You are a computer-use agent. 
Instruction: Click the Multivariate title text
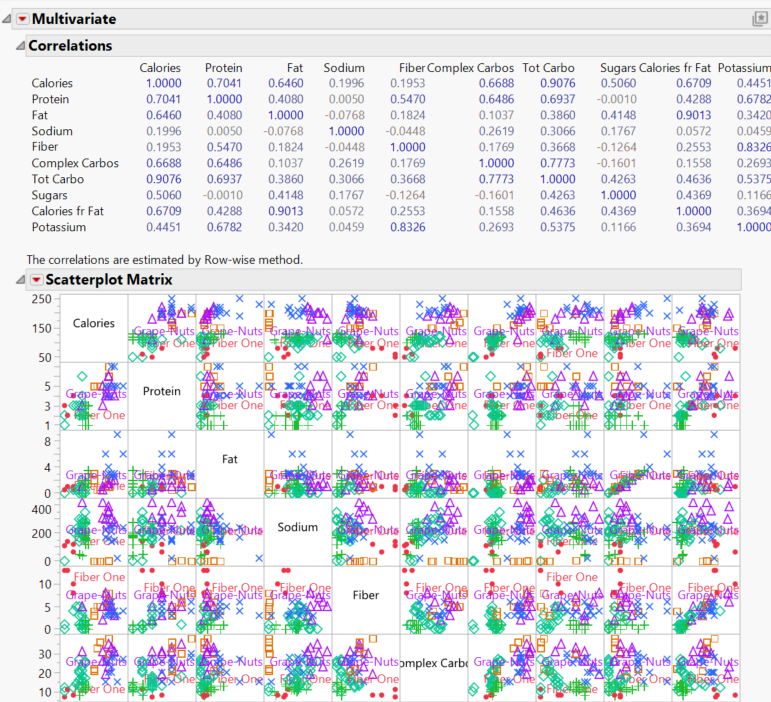click(x=74, y=19)
